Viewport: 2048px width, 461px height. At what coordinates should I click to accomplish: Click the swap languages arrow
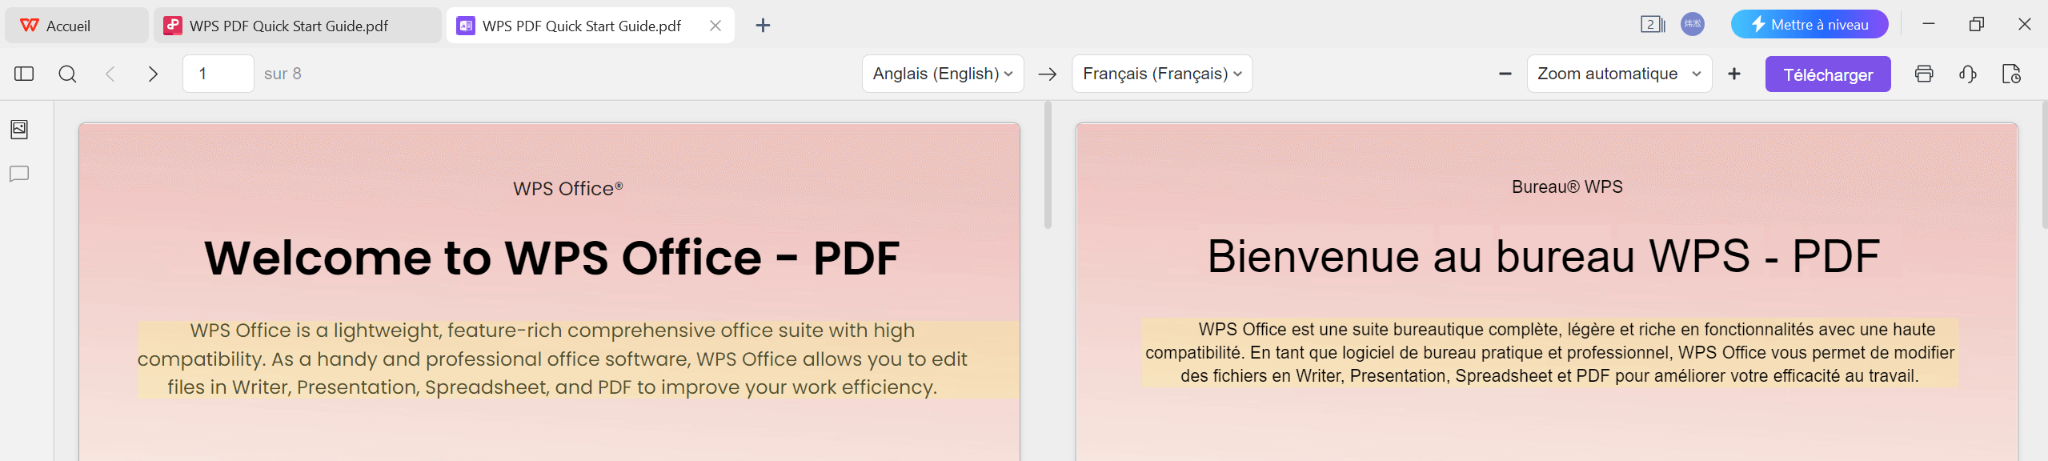pyautogui.click(x=1047, y=74)
